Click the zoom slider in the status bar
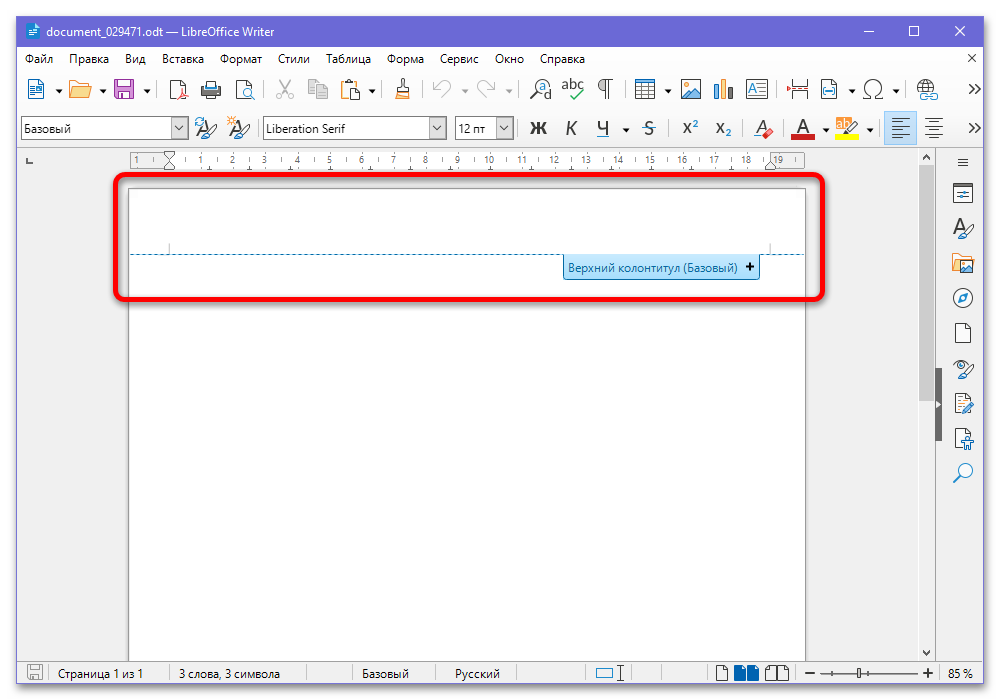Viewport: 1000px width, 700px height. coord(869,673)
